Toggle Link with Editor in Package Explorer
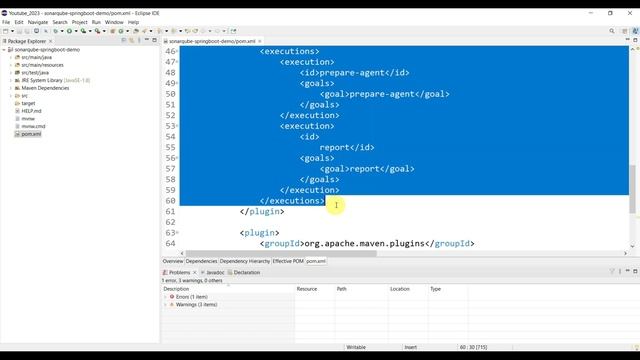The width and height of the screenshot is (640, 360). [131, 40]
